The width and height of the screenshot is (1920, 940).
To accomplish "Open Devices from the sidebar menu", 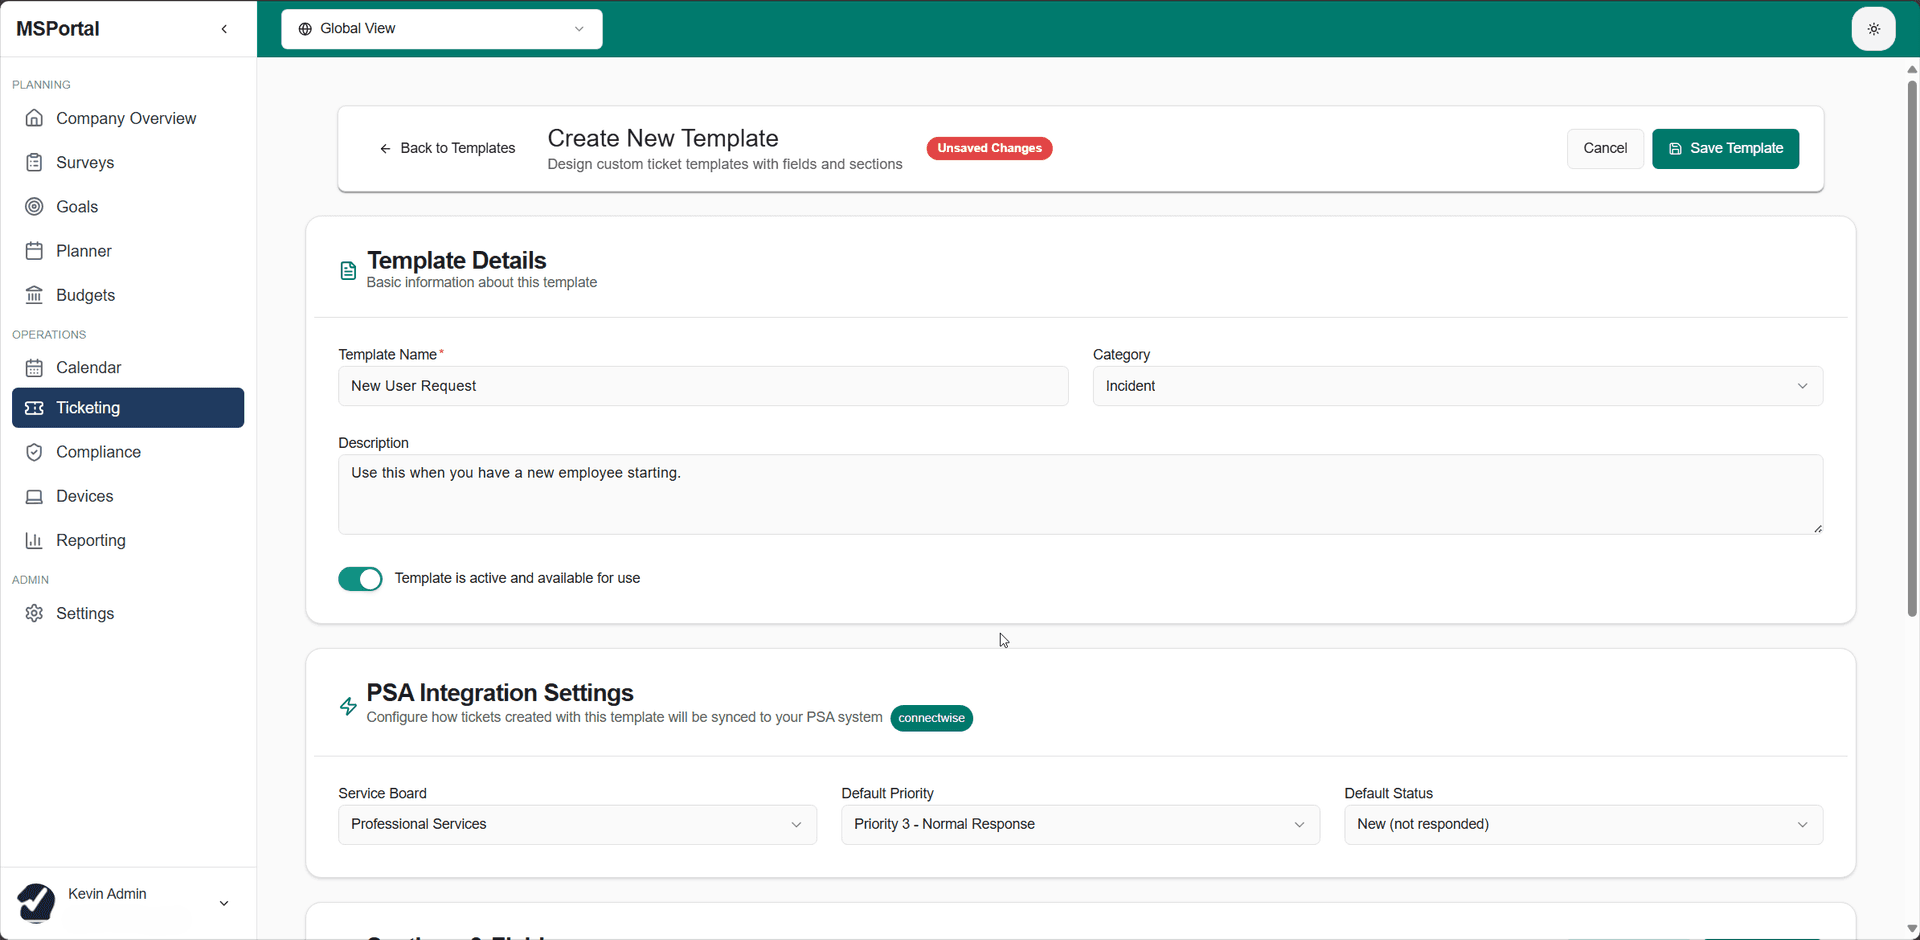I will pyautogui.click(x=84, y=496).
